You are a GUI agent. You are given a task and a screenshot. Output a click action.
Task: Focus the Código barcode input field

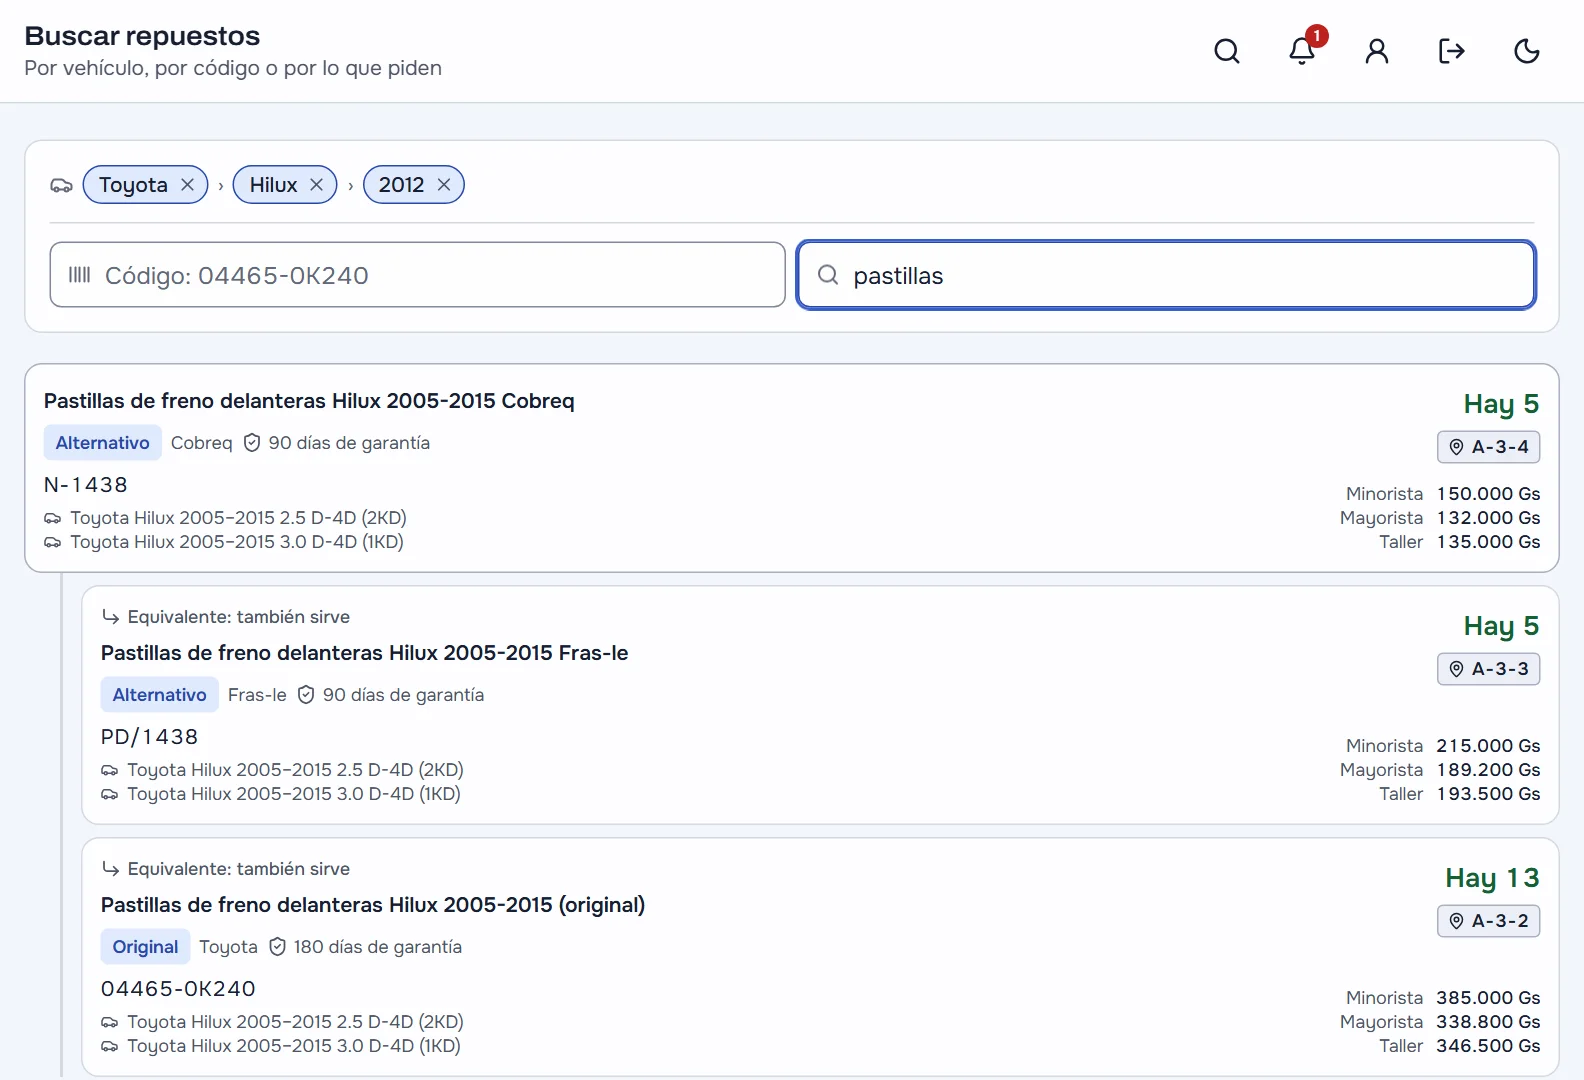click(417, 275)
